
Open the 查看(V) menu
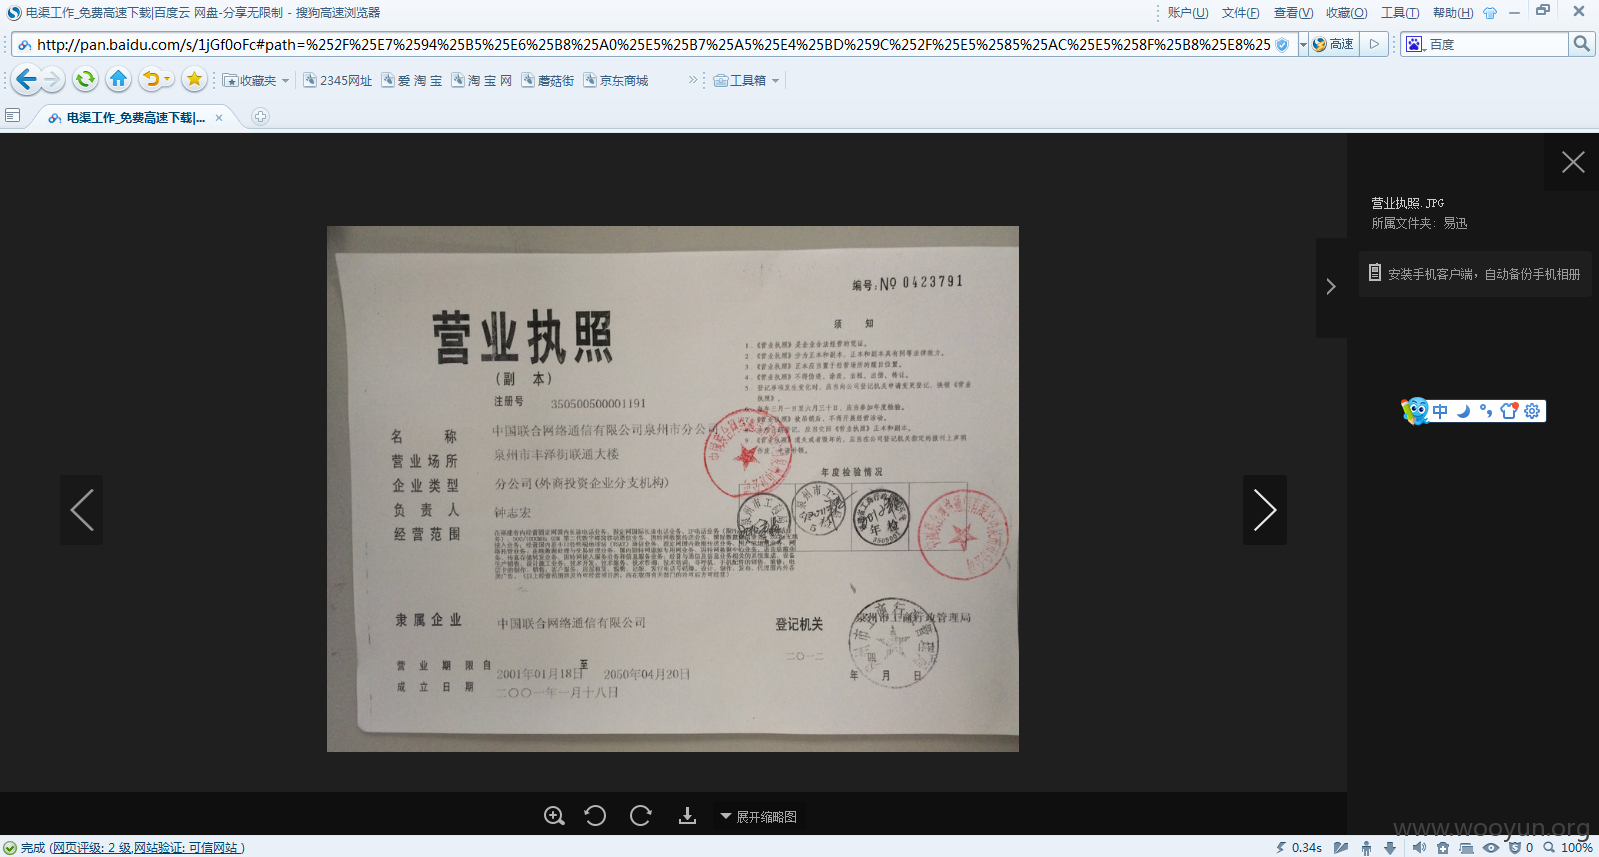pyautogui.click(x=1293, y=13)
